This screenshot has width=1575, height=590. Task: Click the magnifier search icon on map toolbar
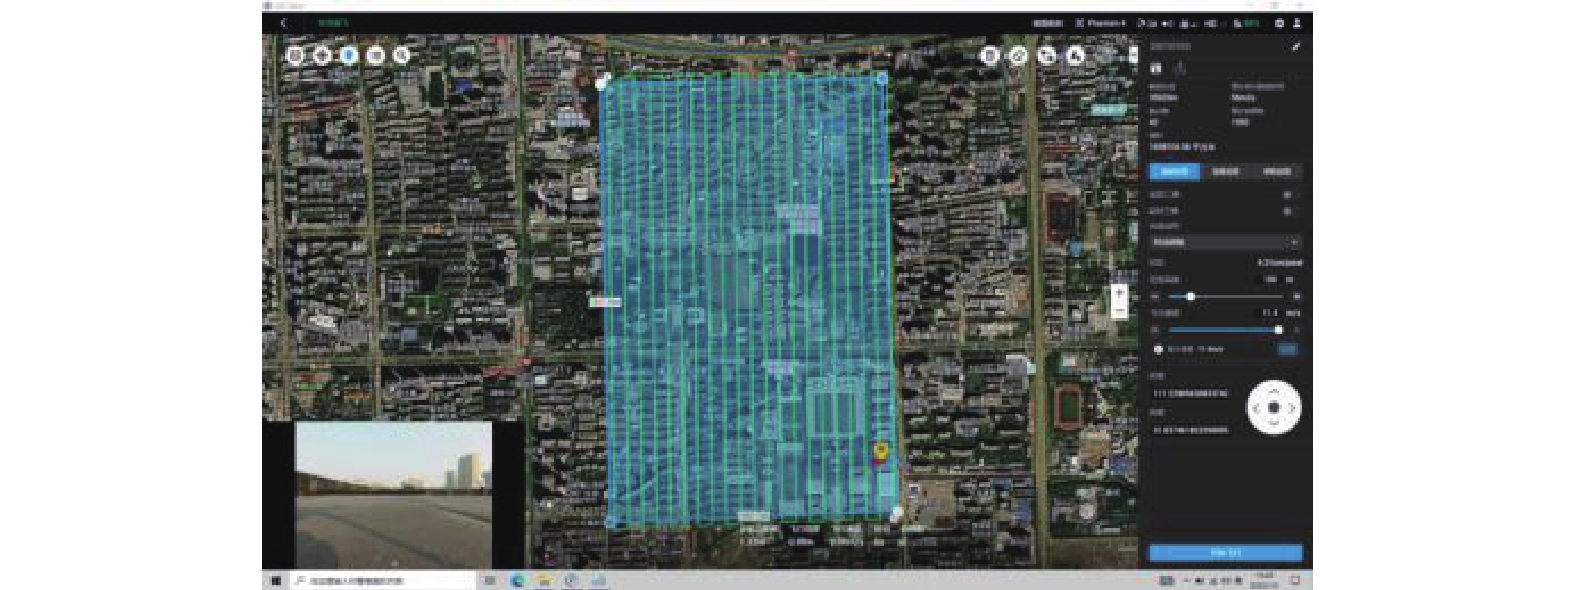(x=402, y=55)
